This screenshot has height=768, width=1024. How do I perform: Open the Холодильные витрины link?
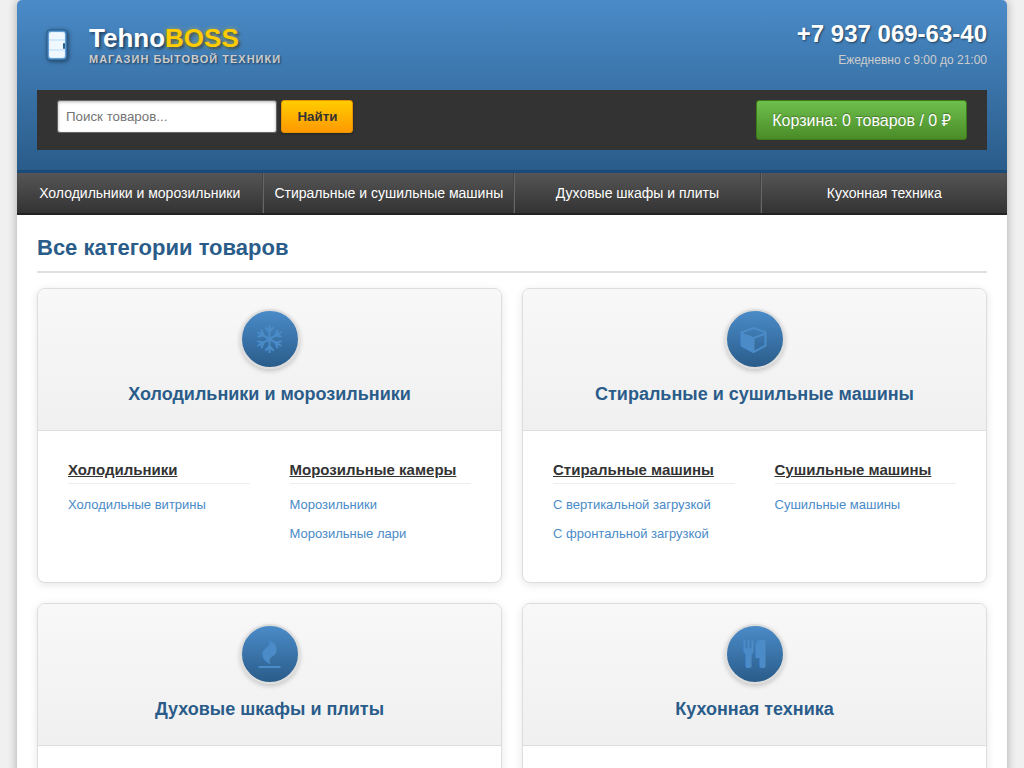click(137, 505)
